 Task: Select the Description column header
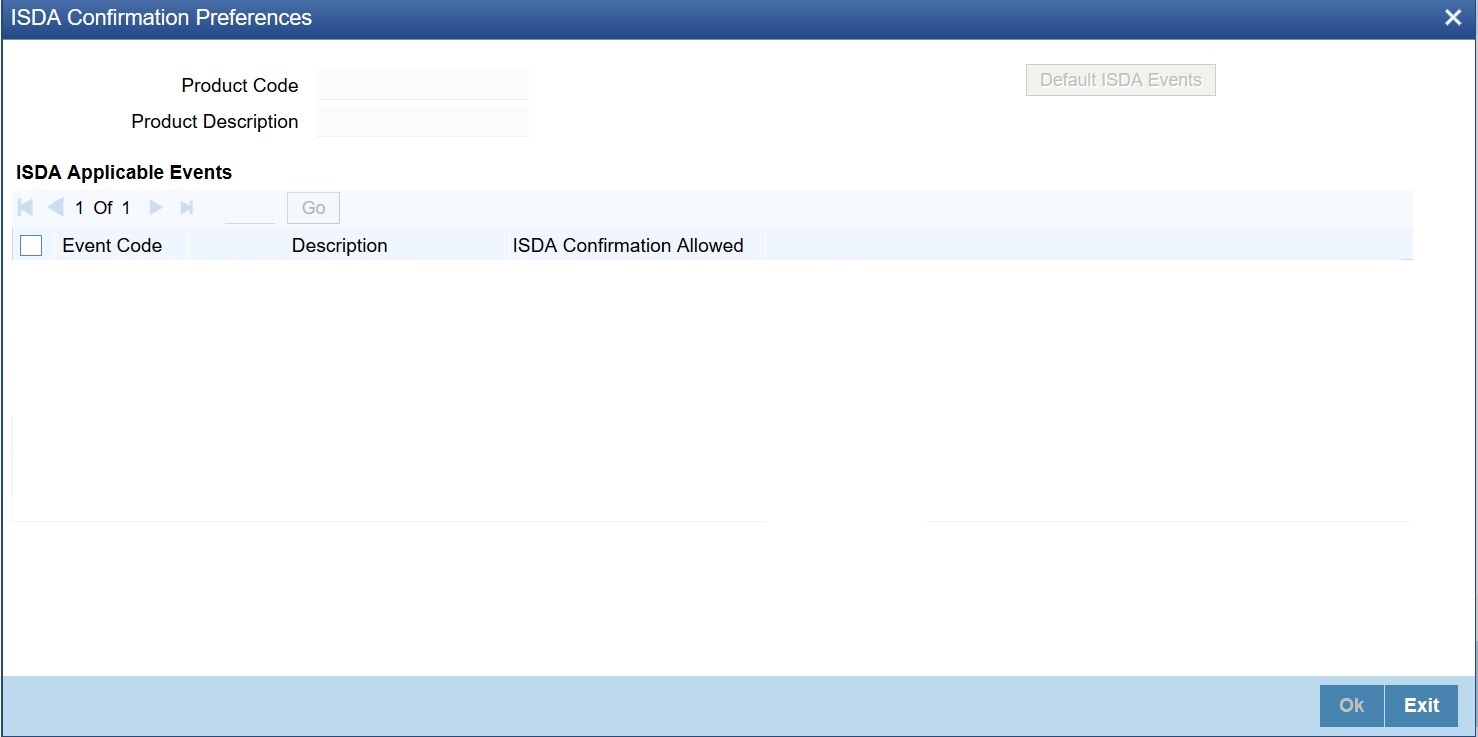[338, 245]
